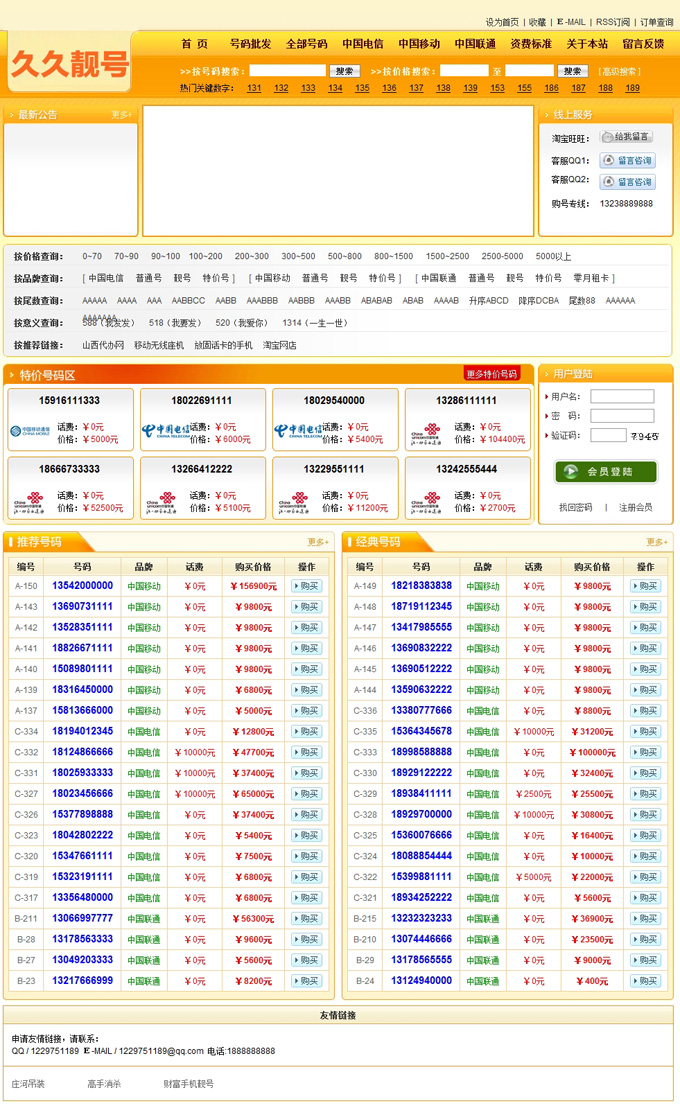Screen dimensions: 680x1108
Task: Click the 密码 input field
Action: pos(622,416)
